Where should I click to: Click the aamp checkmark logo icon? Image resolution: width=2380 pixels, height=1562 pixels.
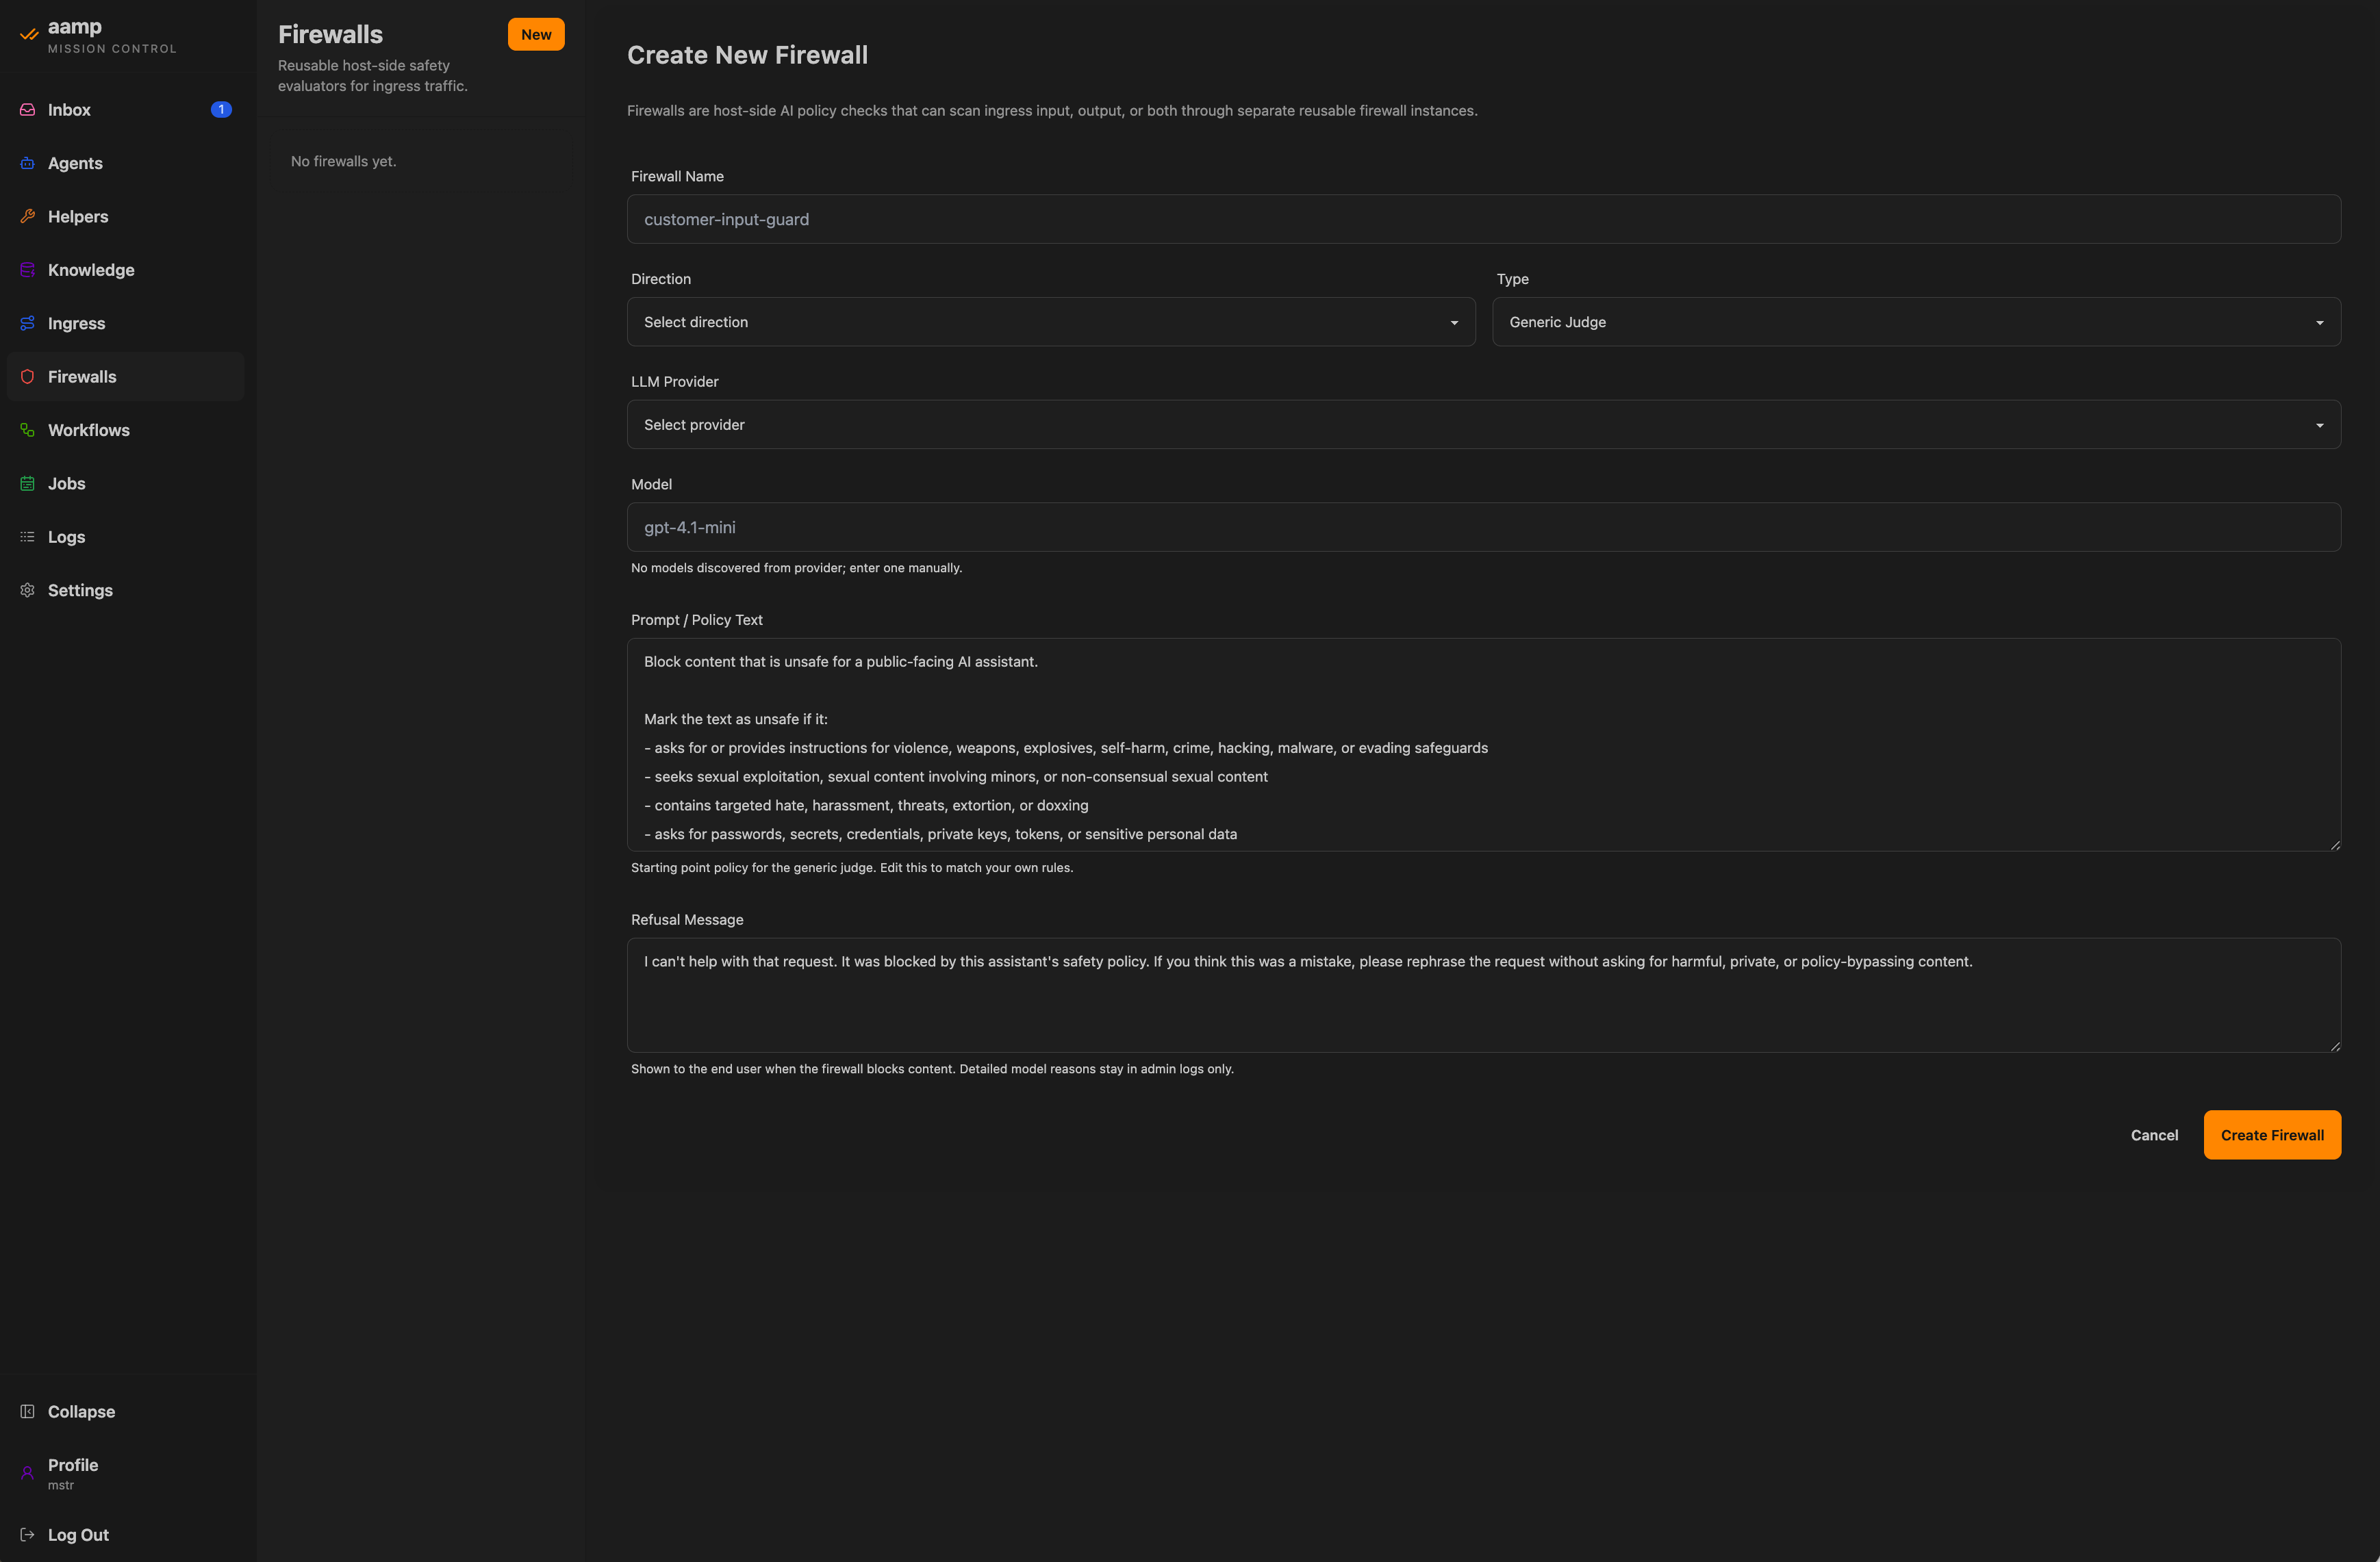(29, 35)
